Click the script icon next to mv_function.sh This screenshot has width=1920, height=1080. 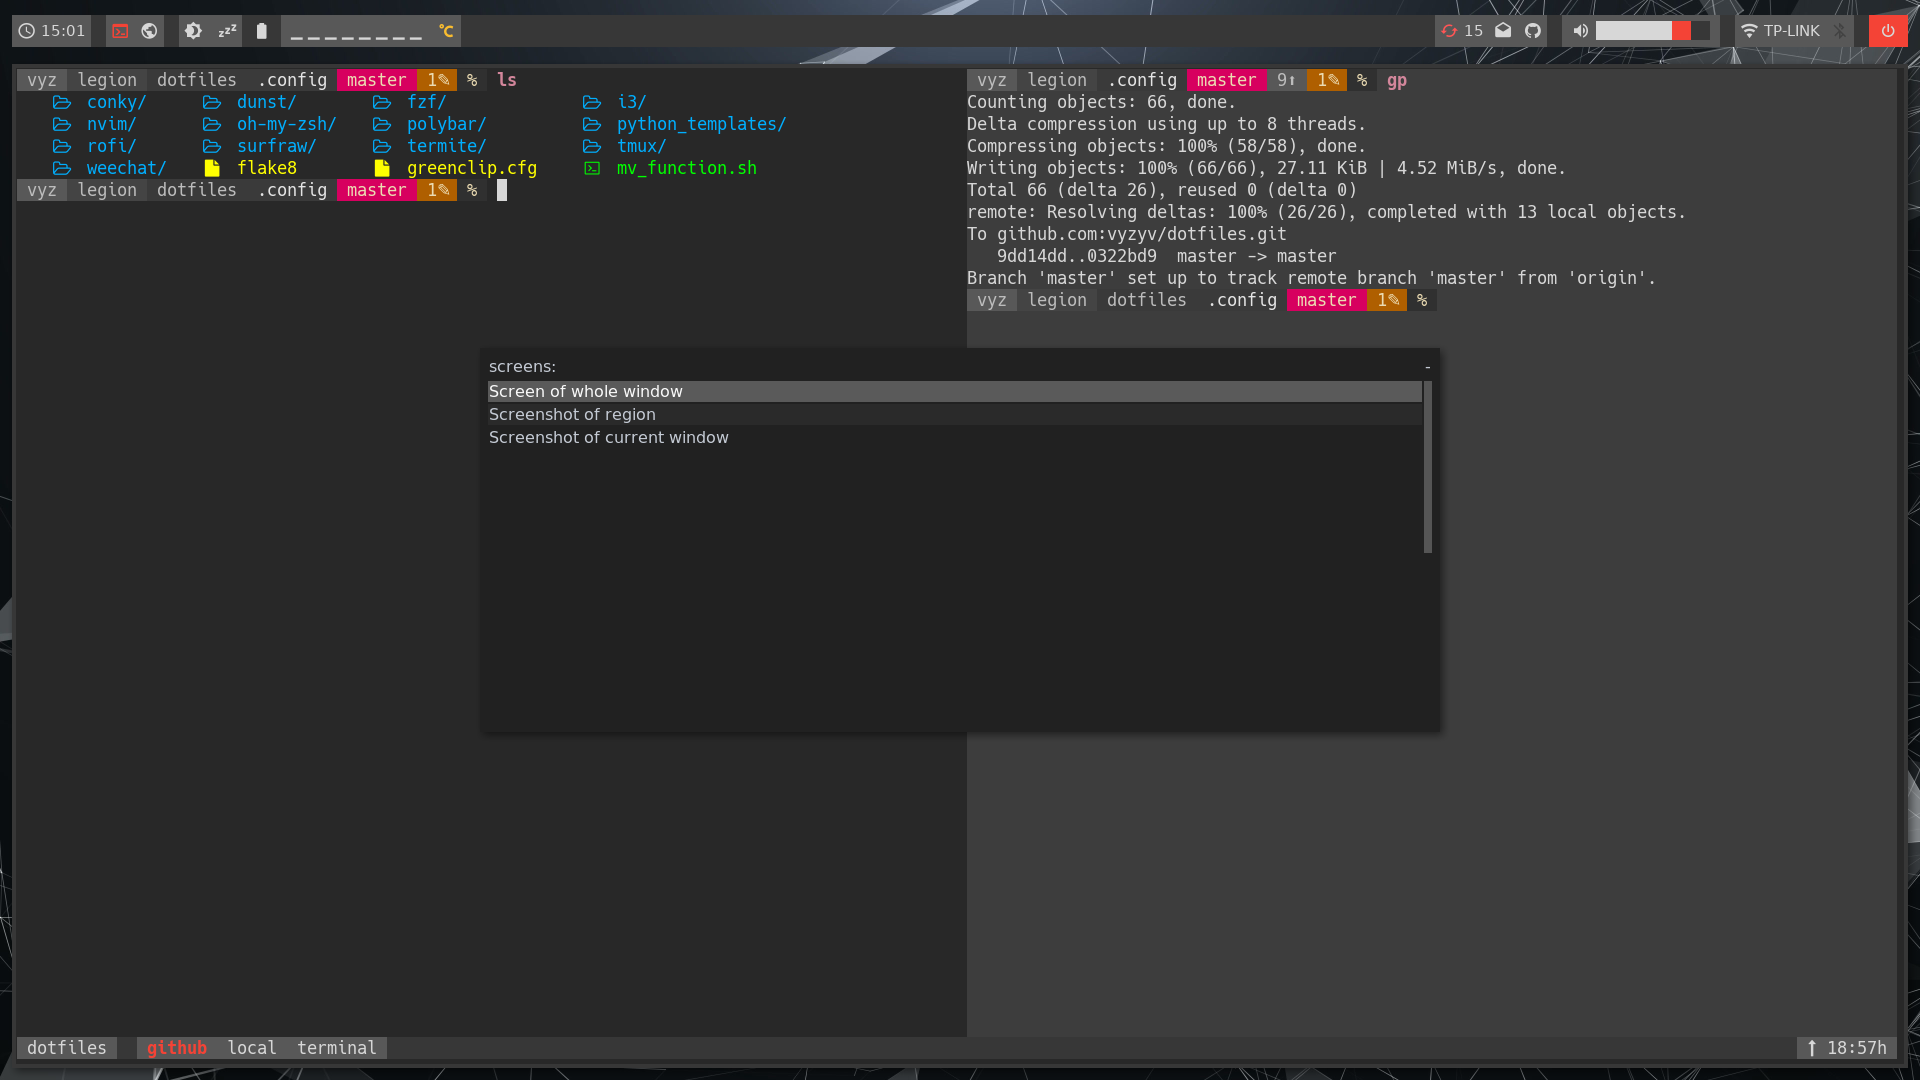pos(592,168)
